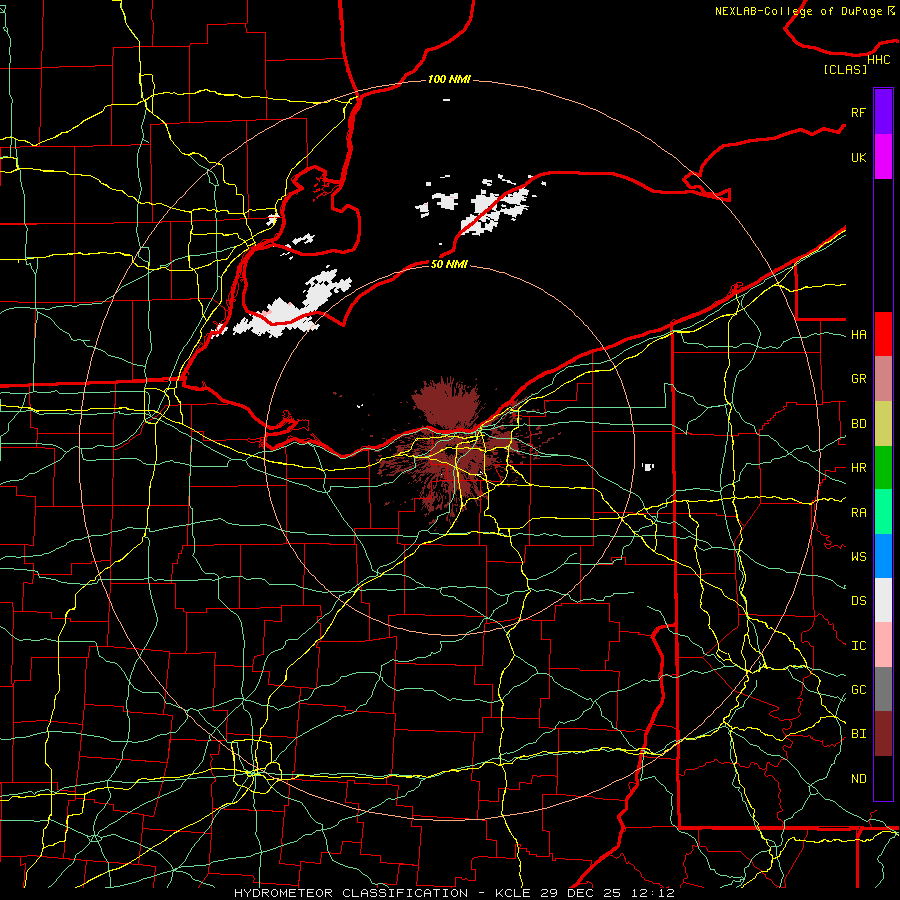Click the 'HR' legend label
The height and width of the screenshot is (900, 900).
[858, 468]
